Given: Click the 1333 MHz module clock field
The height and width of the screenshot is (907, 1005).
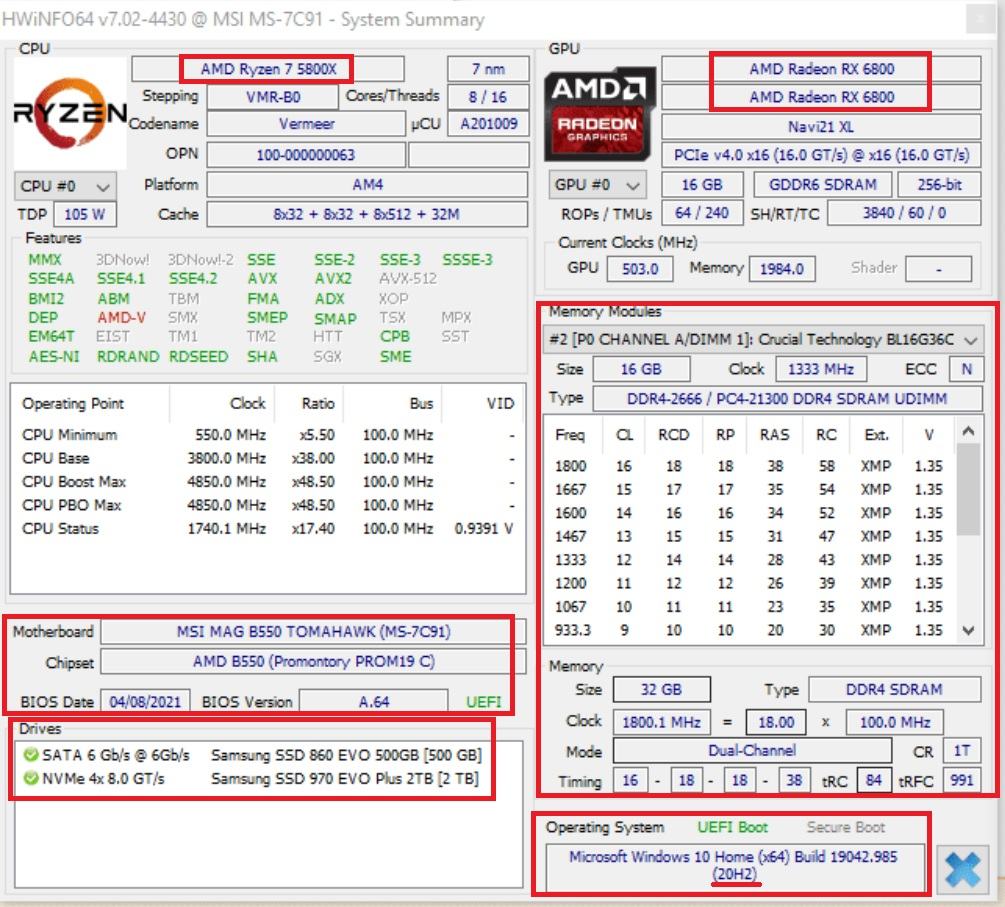Looking at the screenshot, I should click(820, 369).
